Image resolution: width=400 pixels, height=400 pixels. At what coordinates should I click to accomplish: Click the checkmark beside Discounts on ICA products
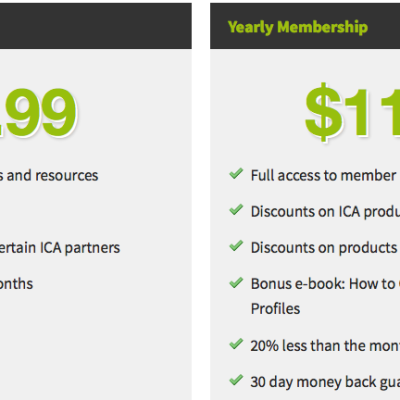[236, 210]
